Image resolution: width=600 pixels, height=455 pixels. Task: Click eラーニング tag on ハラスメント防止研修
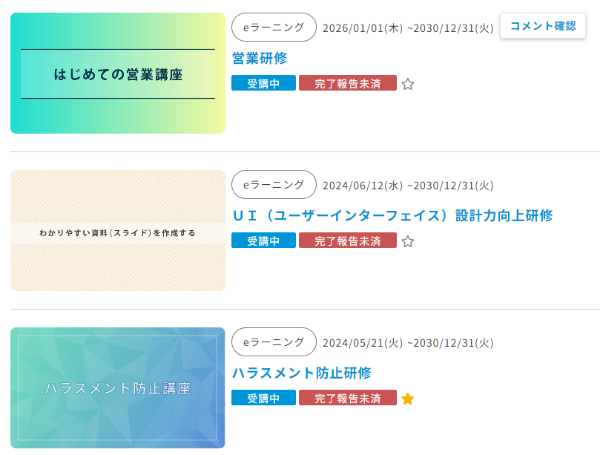(273, 343)
